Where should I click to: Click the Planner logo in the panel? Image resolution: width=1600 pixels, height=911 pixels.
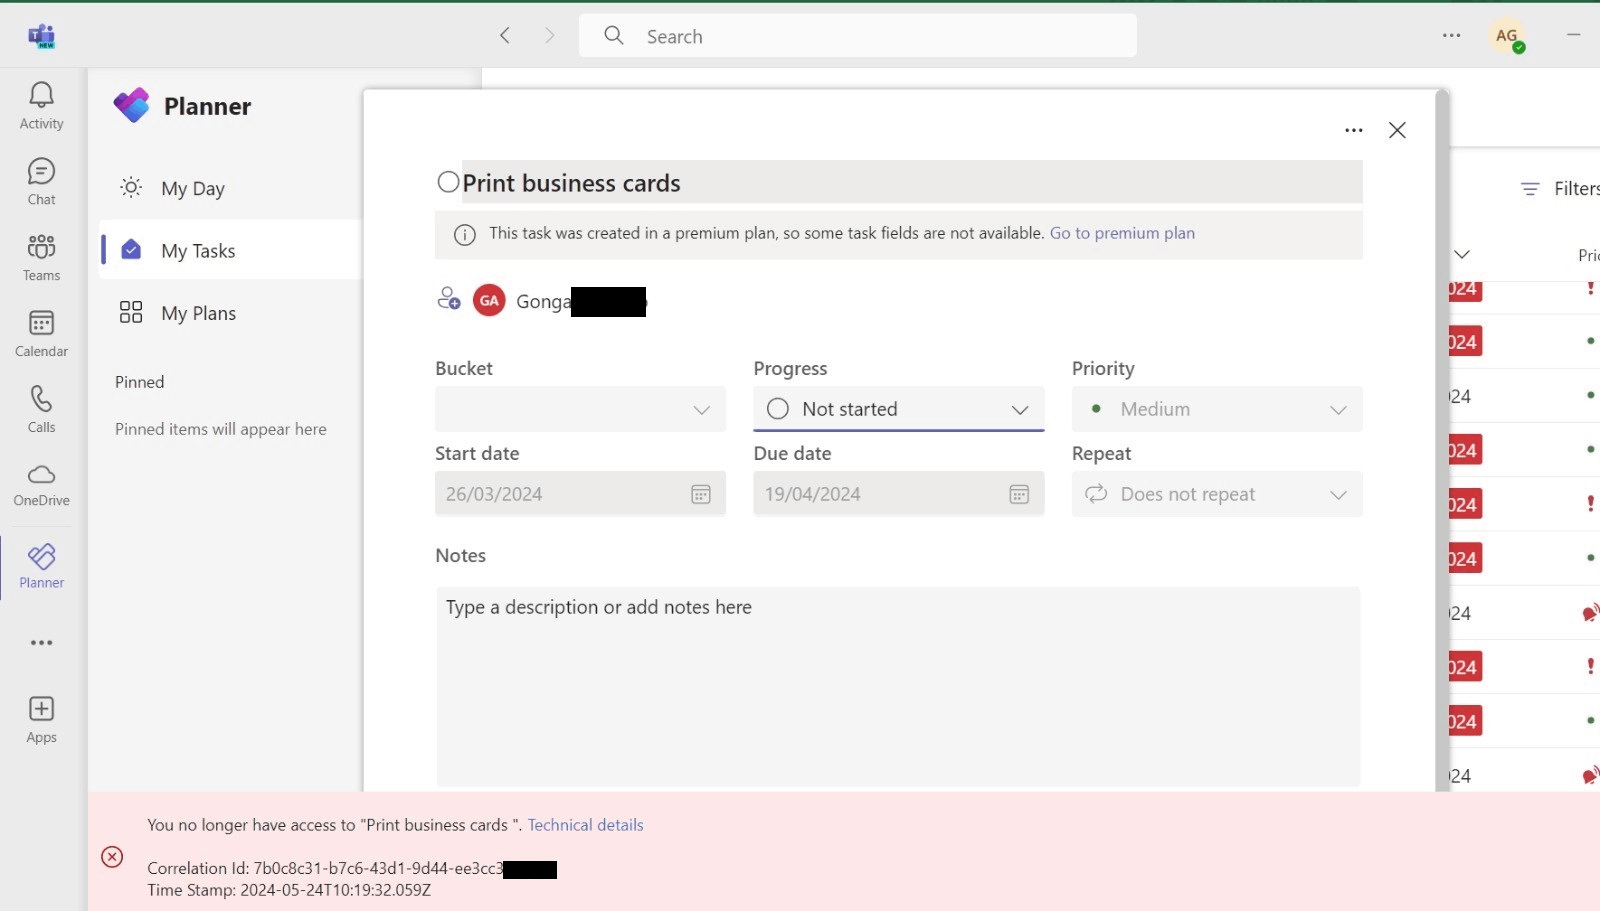click(x=131, y=105)
